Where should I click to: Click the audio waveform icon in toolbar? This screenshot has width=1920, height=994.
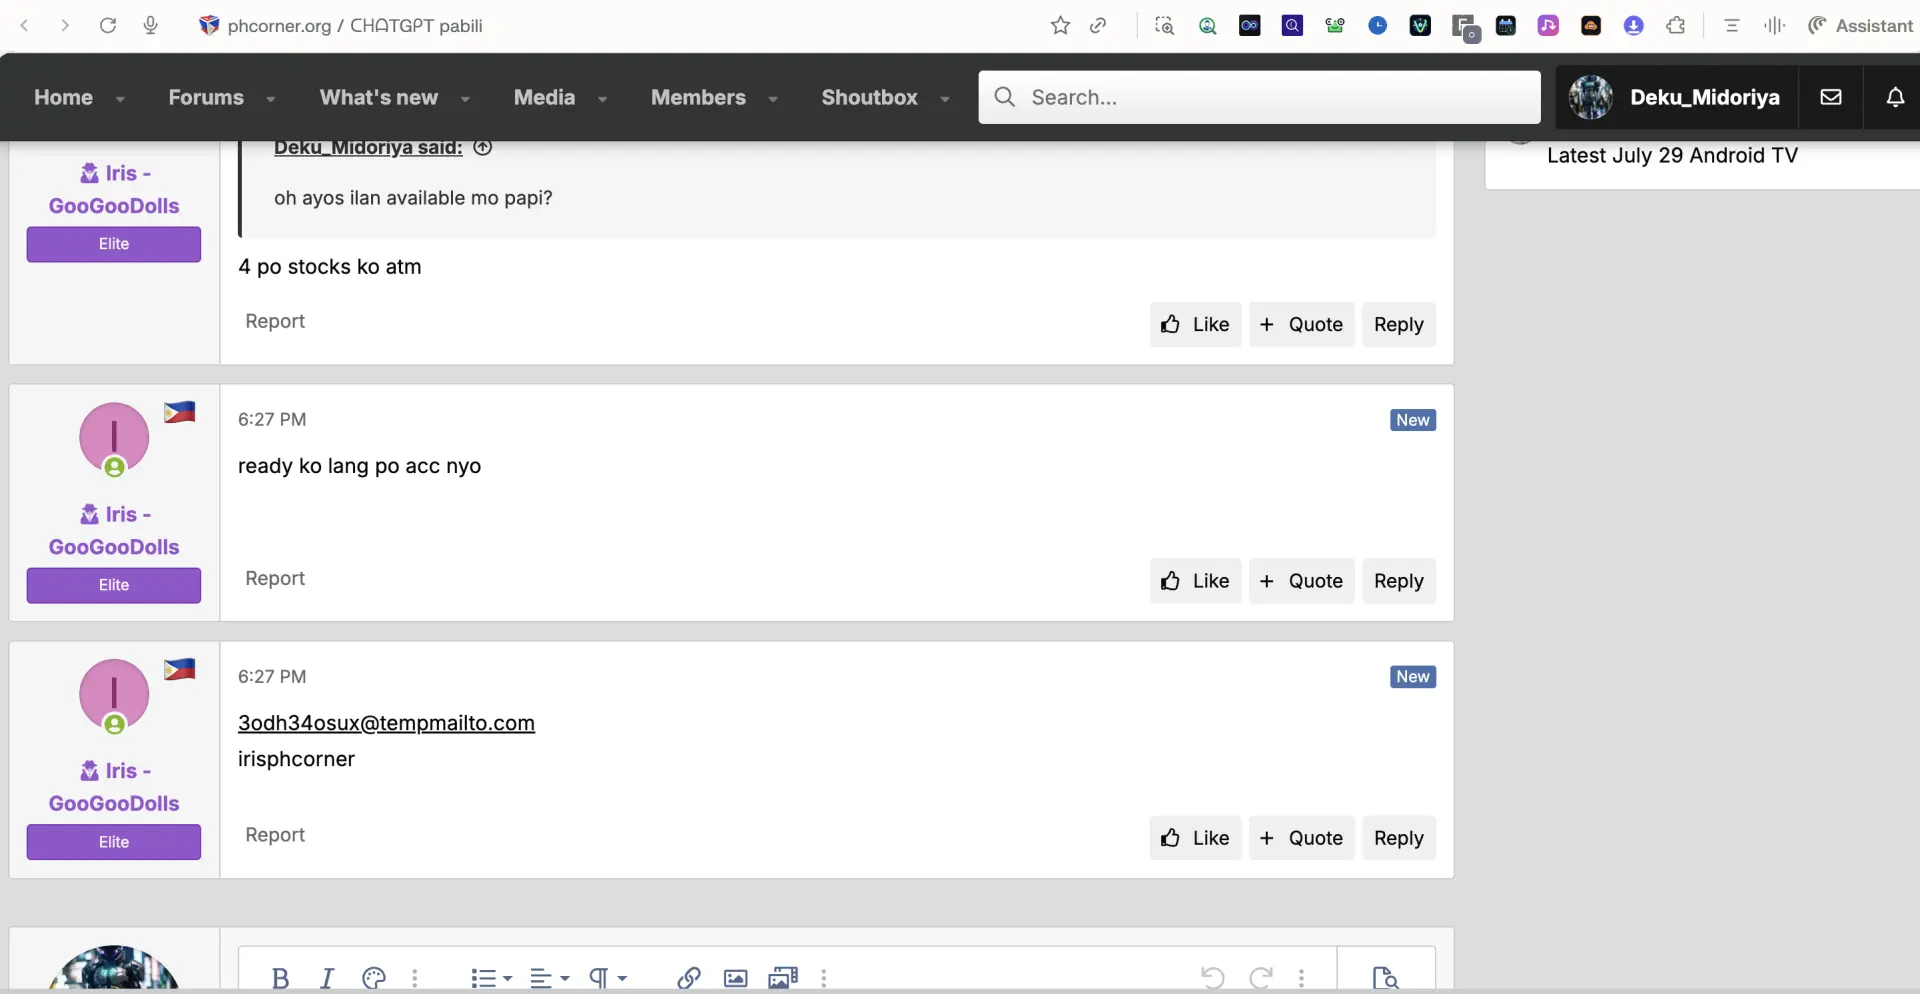1775,25
